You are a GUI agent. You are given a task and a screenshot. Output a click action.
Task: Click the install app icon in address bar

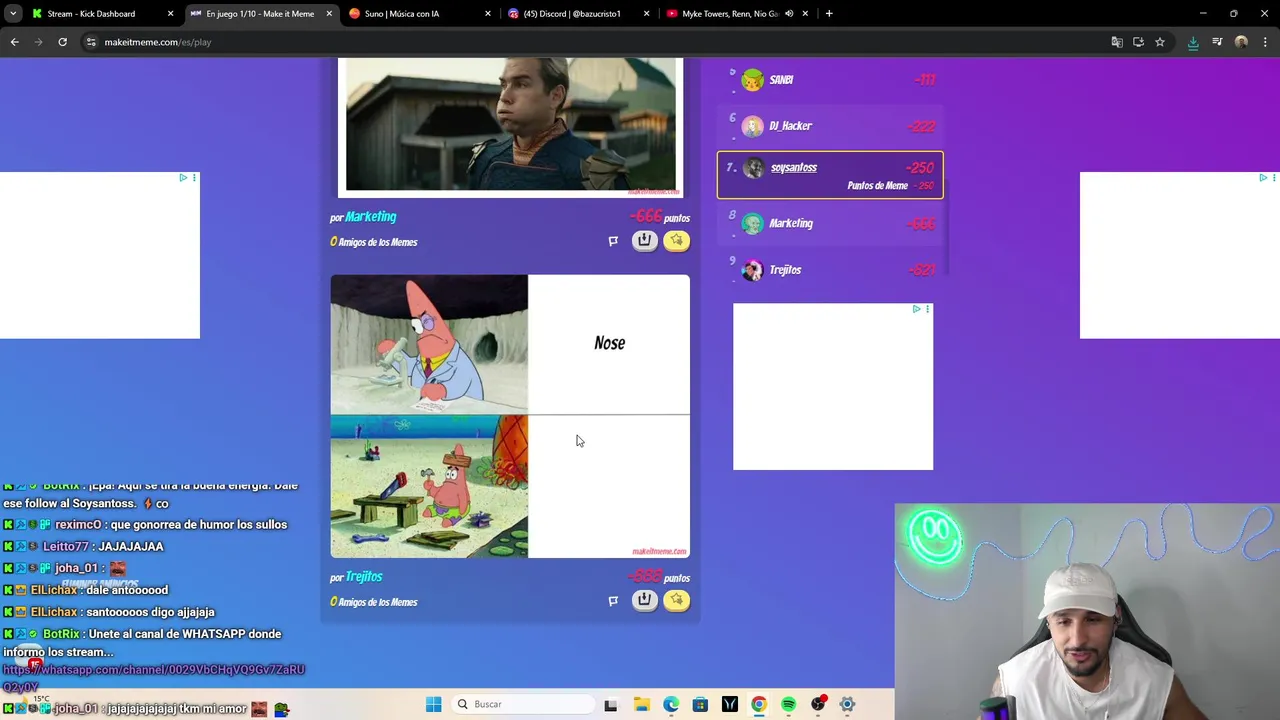pyautogui.click(x=1138, y=42)
